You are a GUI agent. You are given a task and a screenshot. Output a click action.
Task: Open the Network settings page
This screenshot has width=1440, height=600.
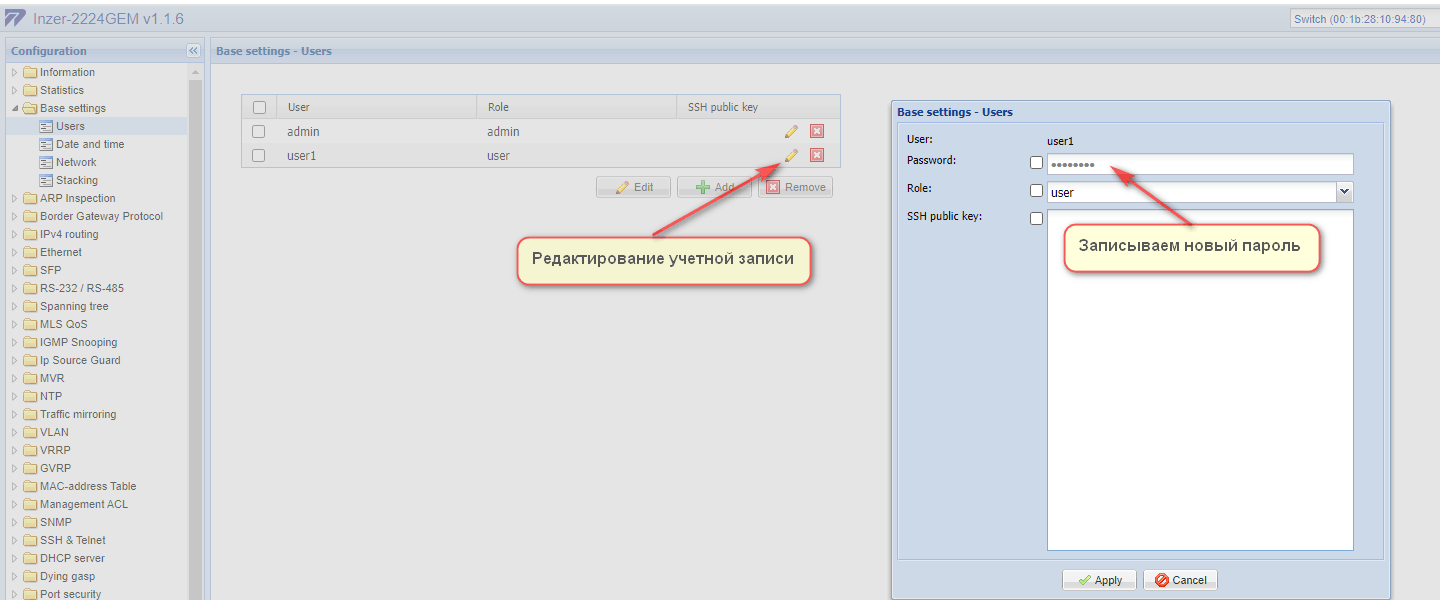pyautogui.click(x=76, y=162)
